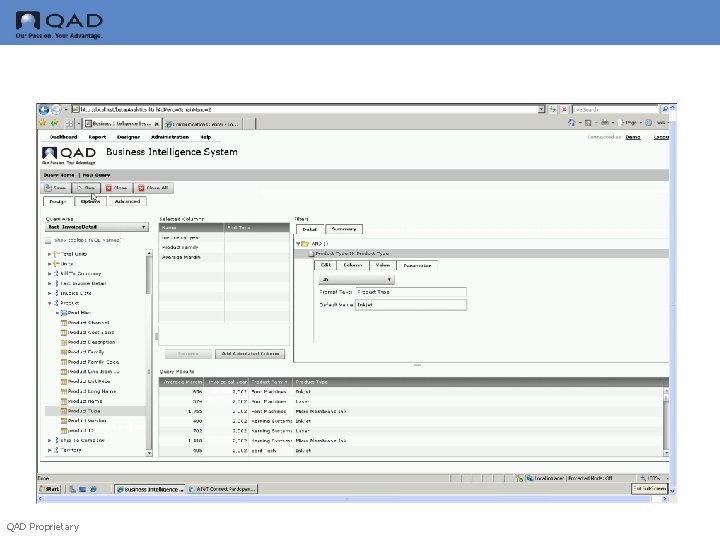Open the filter operator dropdown under Parameters

coord(357,279)
